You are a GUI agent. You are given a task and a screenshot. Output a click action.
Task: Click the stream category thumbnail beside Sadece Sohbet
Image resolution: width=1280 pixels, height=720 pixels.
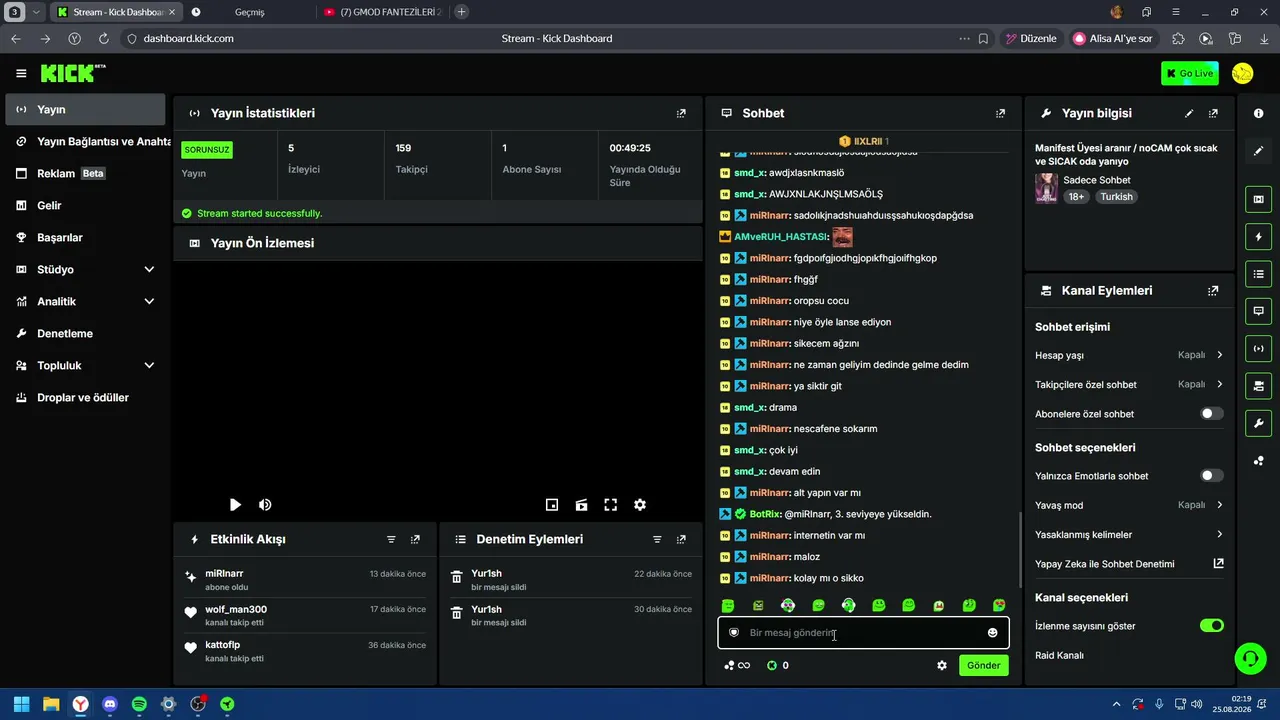point(1046,188)
